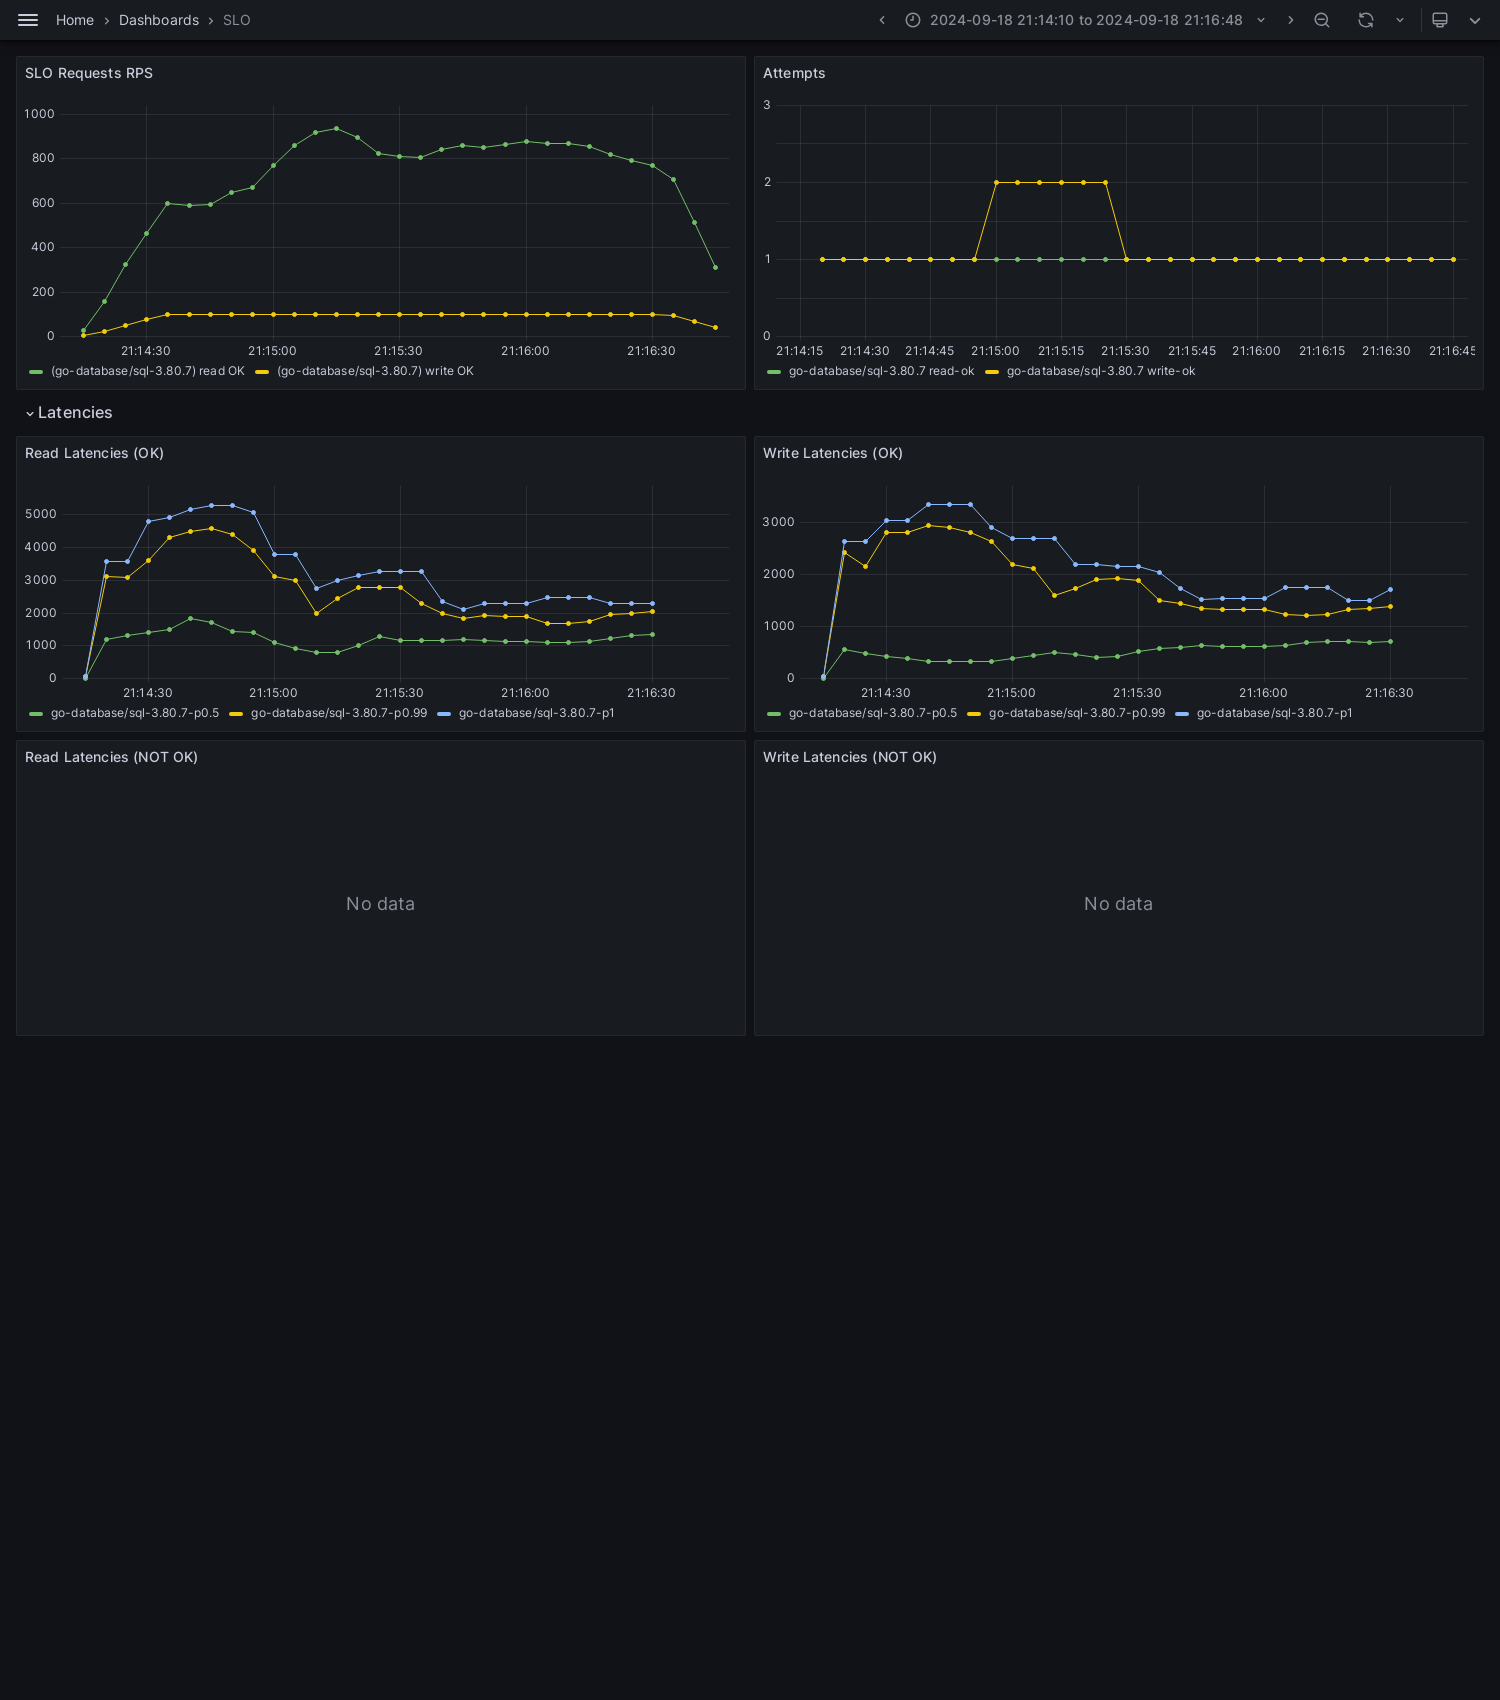Shift time range forward arrow
Image resolution: width=1500 pixels, height=1700 pixels.
pos(1291,20)
